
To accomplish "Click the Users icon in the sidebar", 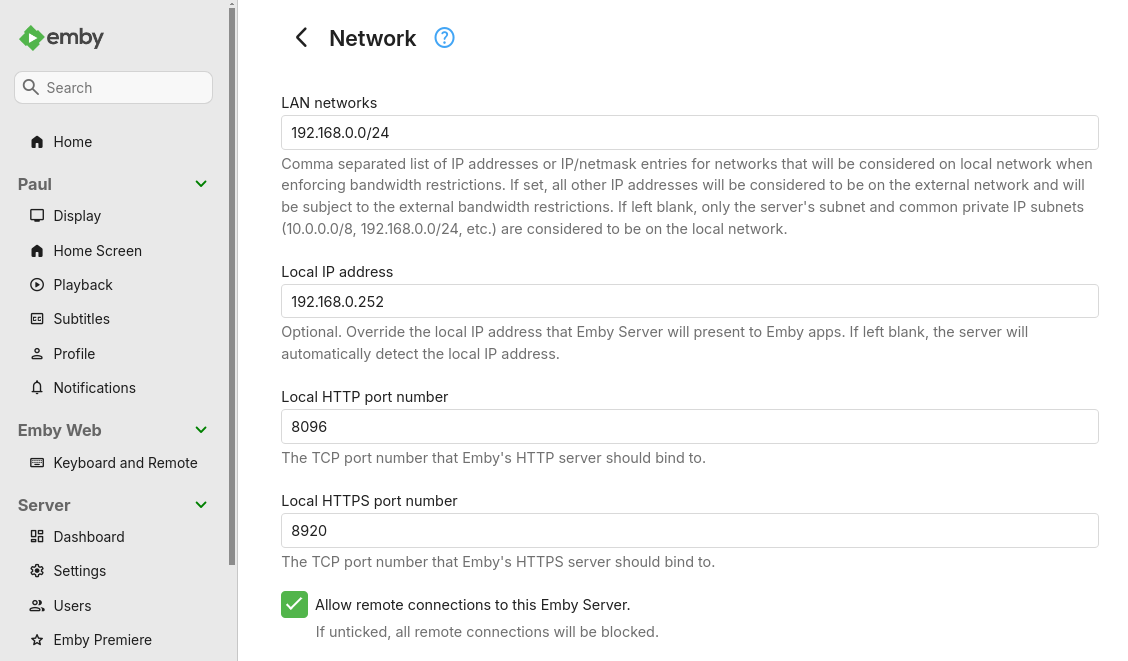I will [35, 606].
